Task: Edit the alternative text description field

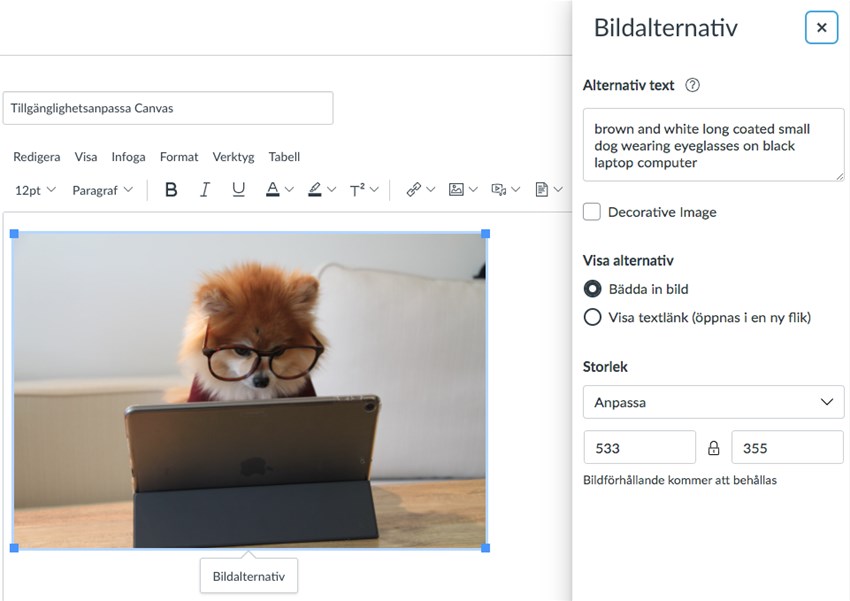Action: point(712,145)
